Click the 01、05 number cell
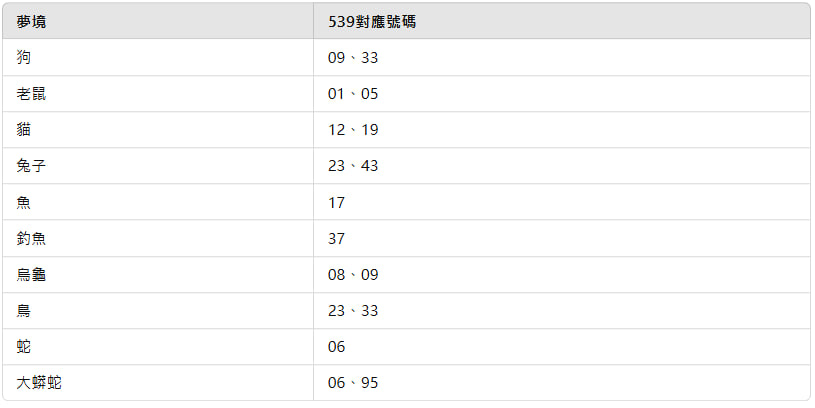Image resolution: width=815 pixels, height=408 pixels. [x=353, y=94]
